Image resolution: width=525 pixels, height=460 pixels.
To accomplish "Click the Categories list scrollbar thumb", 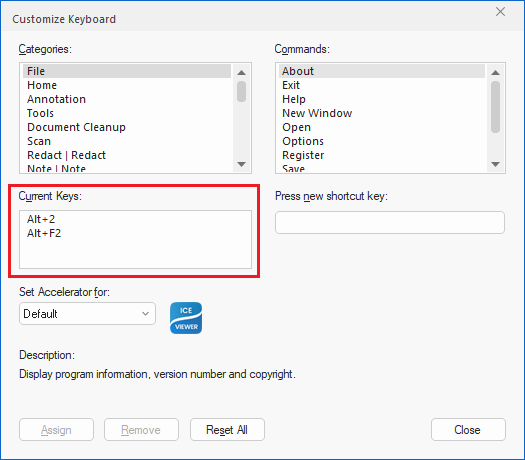I will [241, 91].
